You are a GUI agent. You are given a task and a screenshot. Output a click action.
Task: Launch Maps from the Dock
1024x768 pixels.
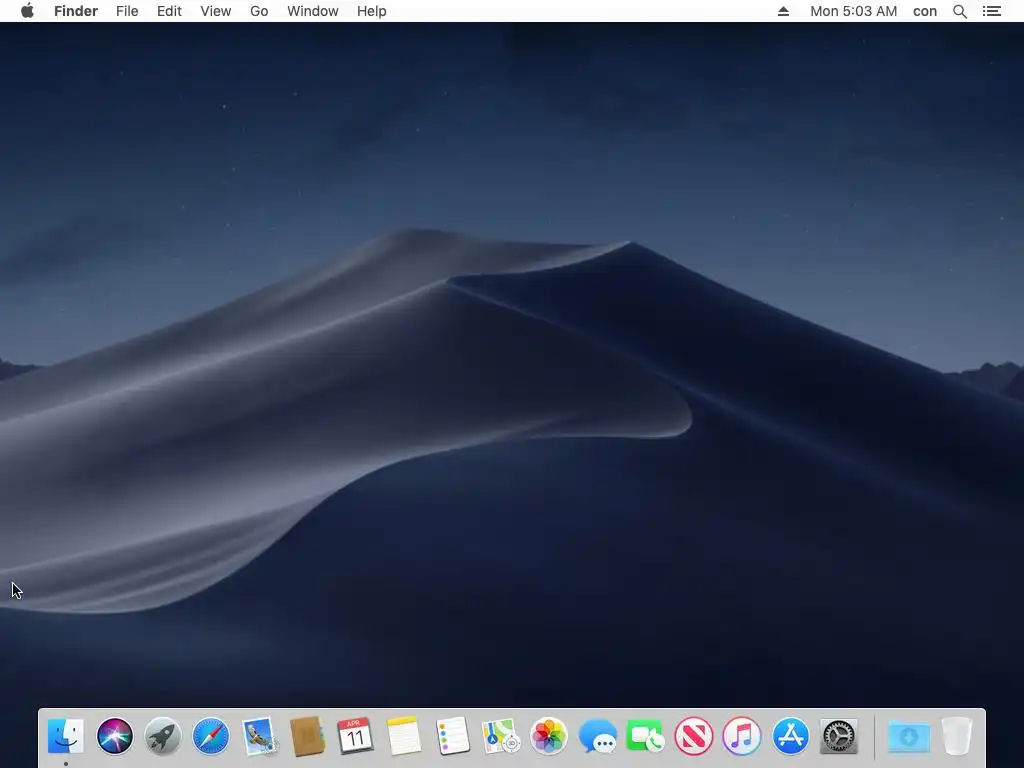coord(500,736)
